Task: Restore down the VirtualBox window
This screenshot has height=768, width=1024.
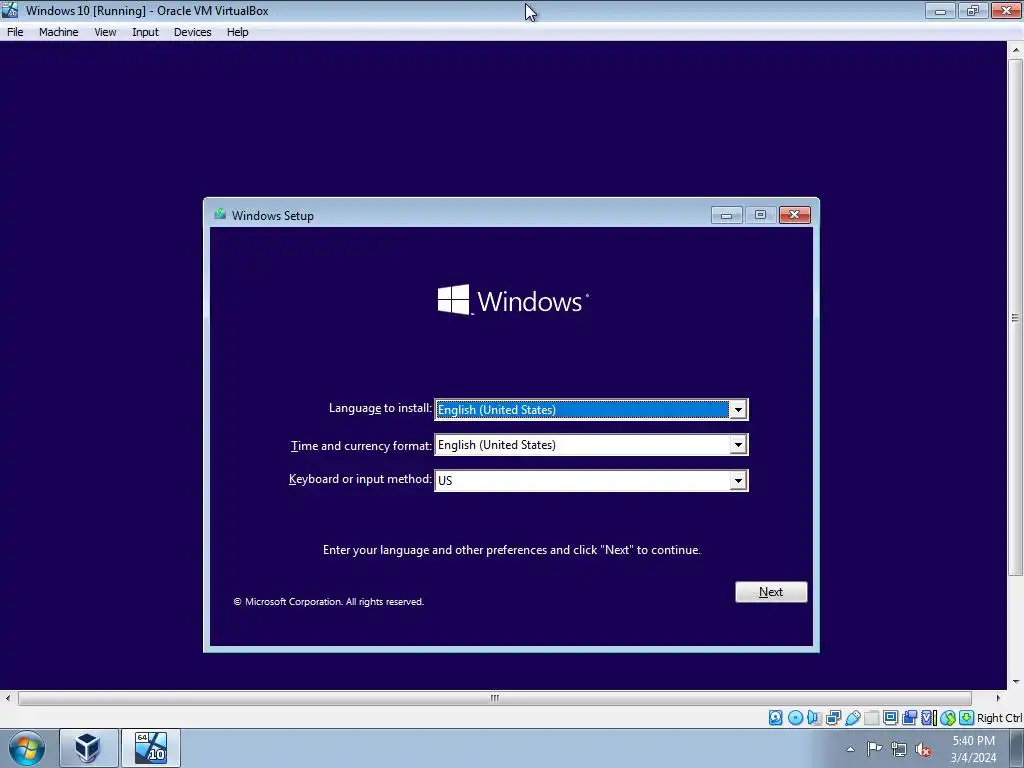Action: coord(972,10)
